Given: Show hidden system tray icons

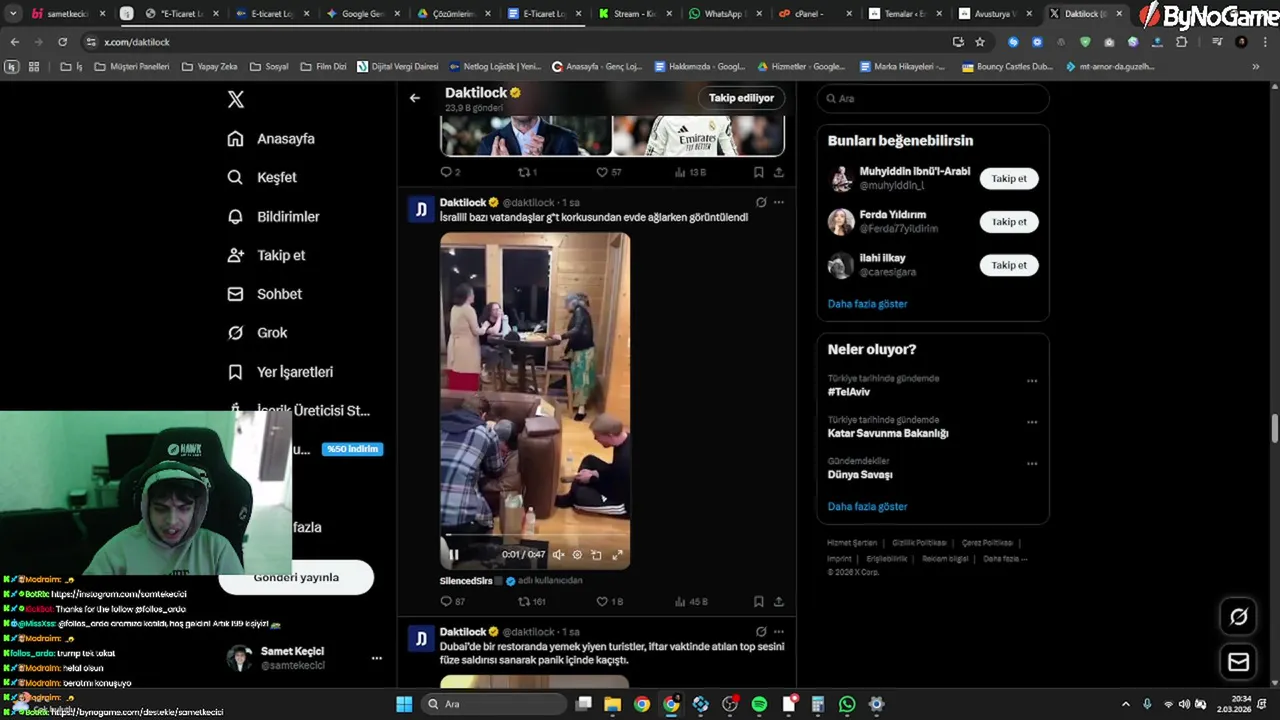Looking at the screenshot, I should pos(1126,704).
